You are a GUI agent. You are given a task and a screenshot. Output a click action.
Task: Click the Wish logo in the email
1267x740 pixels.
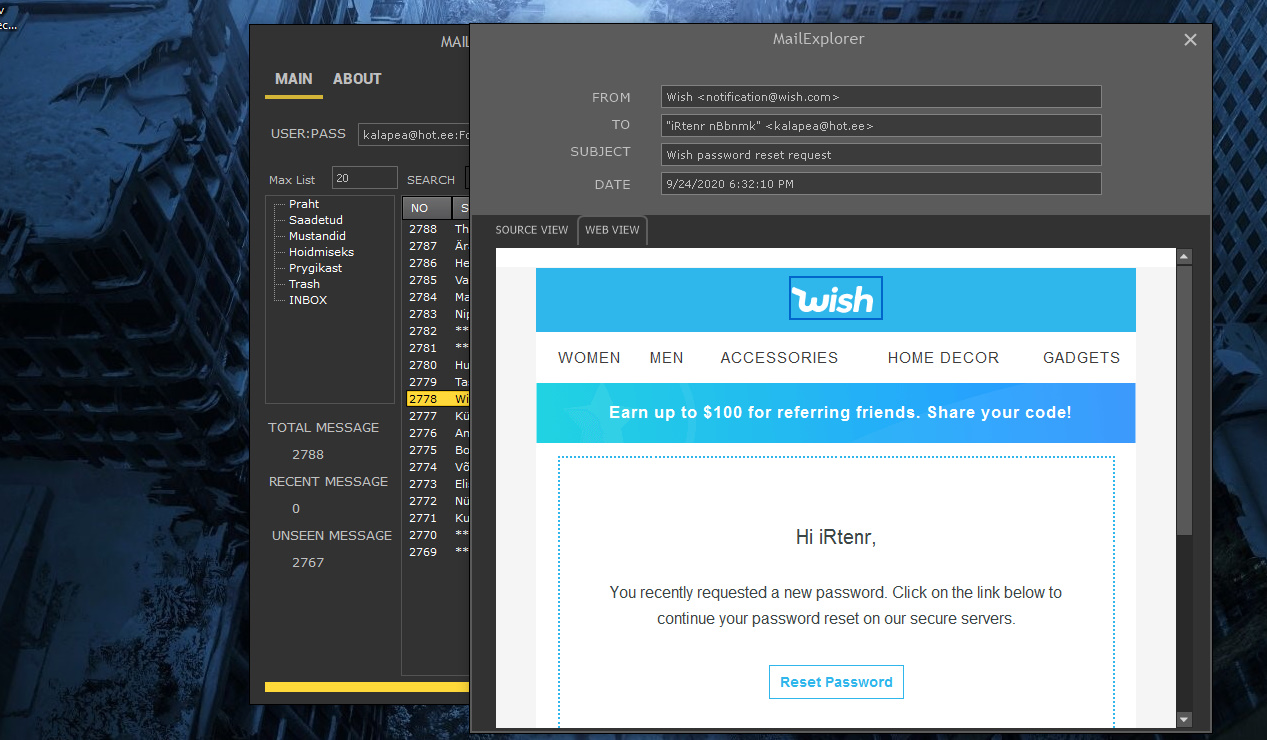click(836, 298)
